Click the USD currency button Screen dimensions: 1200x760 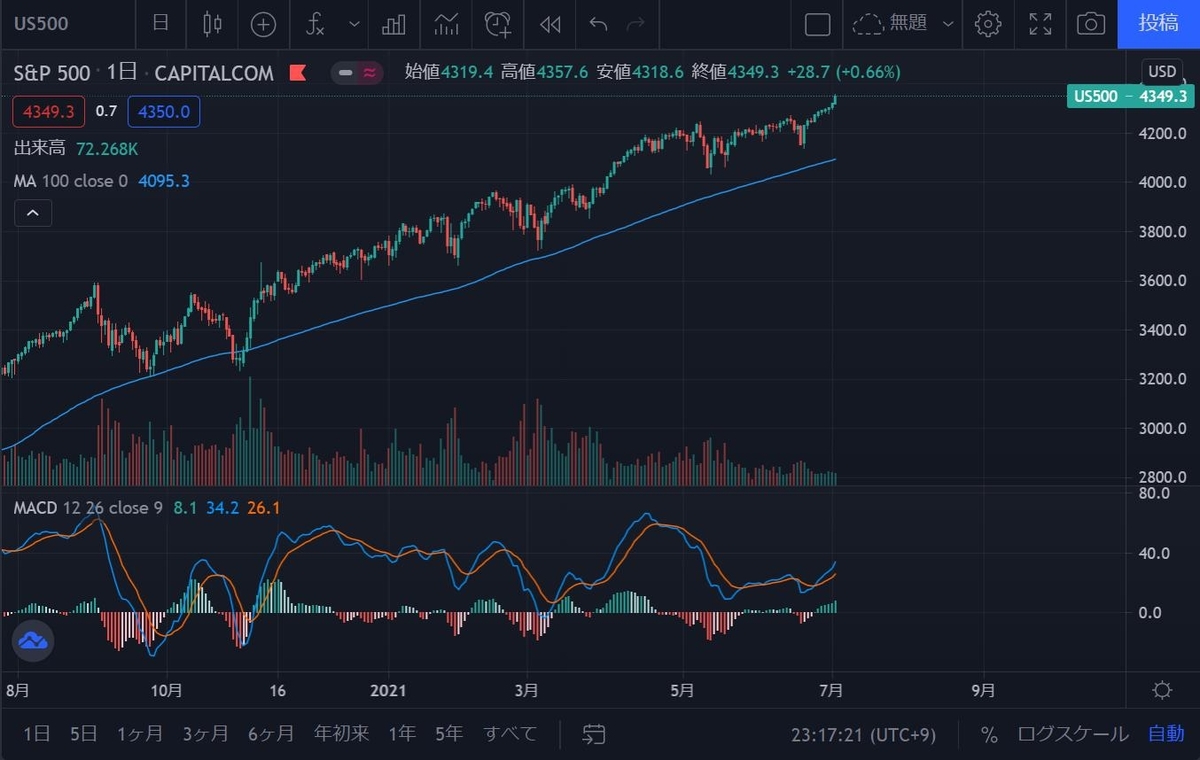pos(1162,72)
